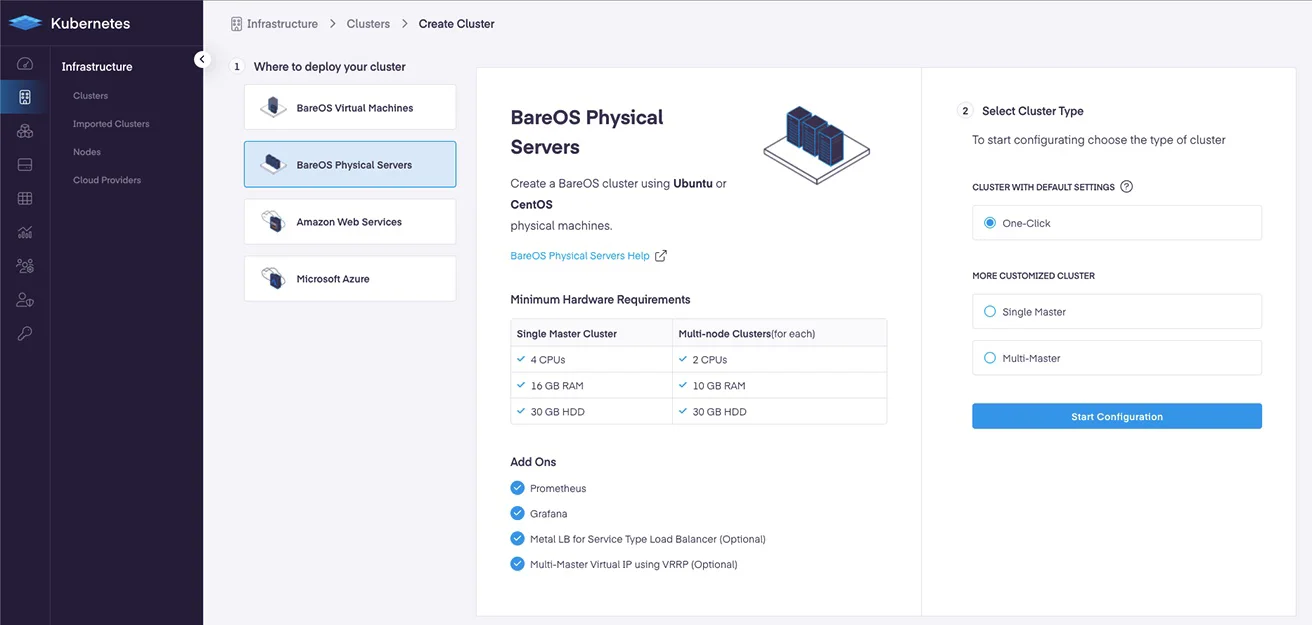Click the Infrastructure breadcrumb building icon

[236, 23]
